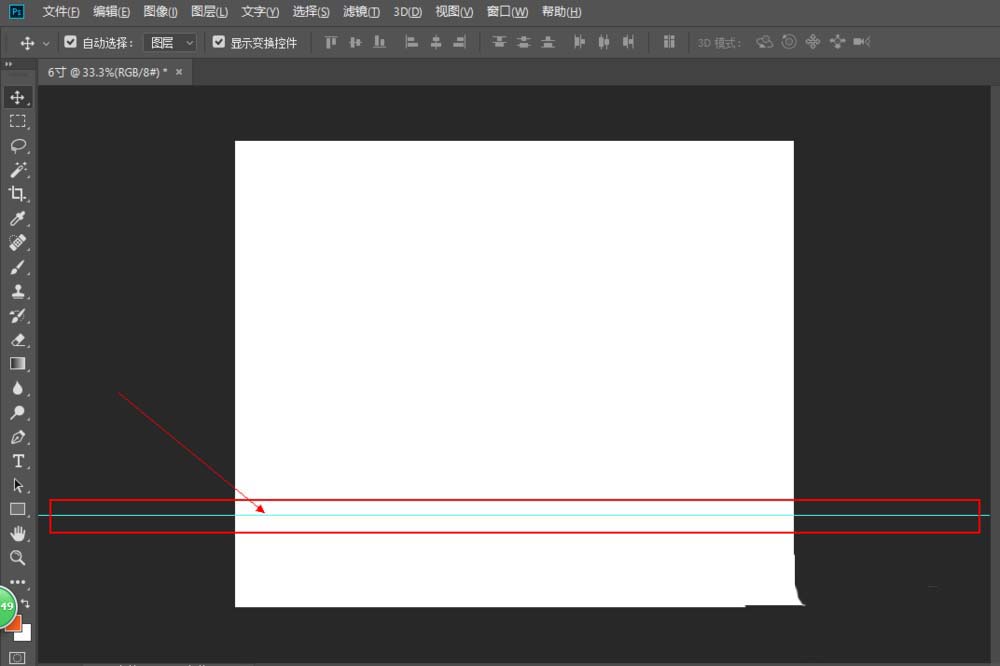Click the Auto-Align Layers icon
1000x666 pixels.
pyautogui.click(x=668, y=42)
